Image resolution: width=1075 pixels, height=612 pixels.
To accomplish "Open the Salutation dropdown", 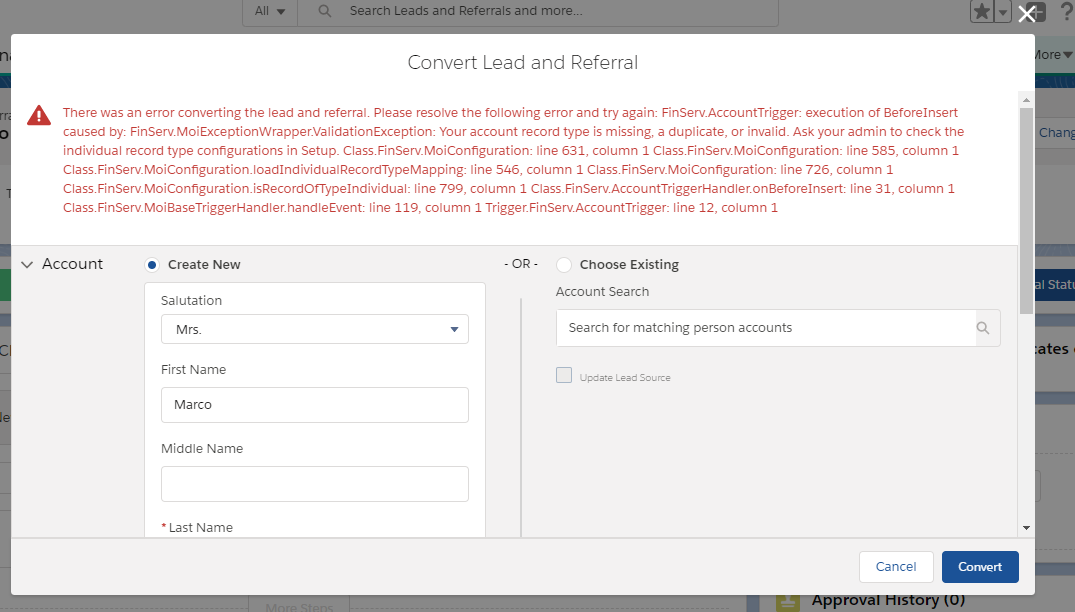I will click(314, 329).
